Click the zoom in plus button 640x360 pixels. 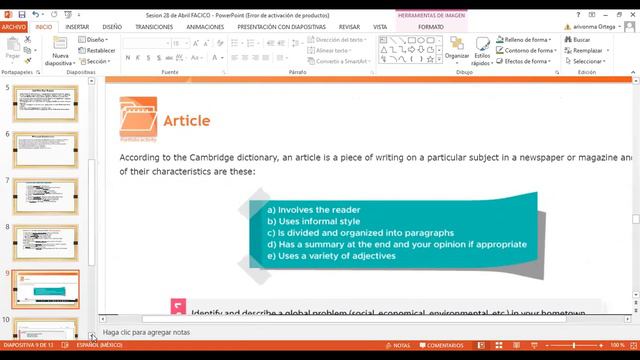601,345
